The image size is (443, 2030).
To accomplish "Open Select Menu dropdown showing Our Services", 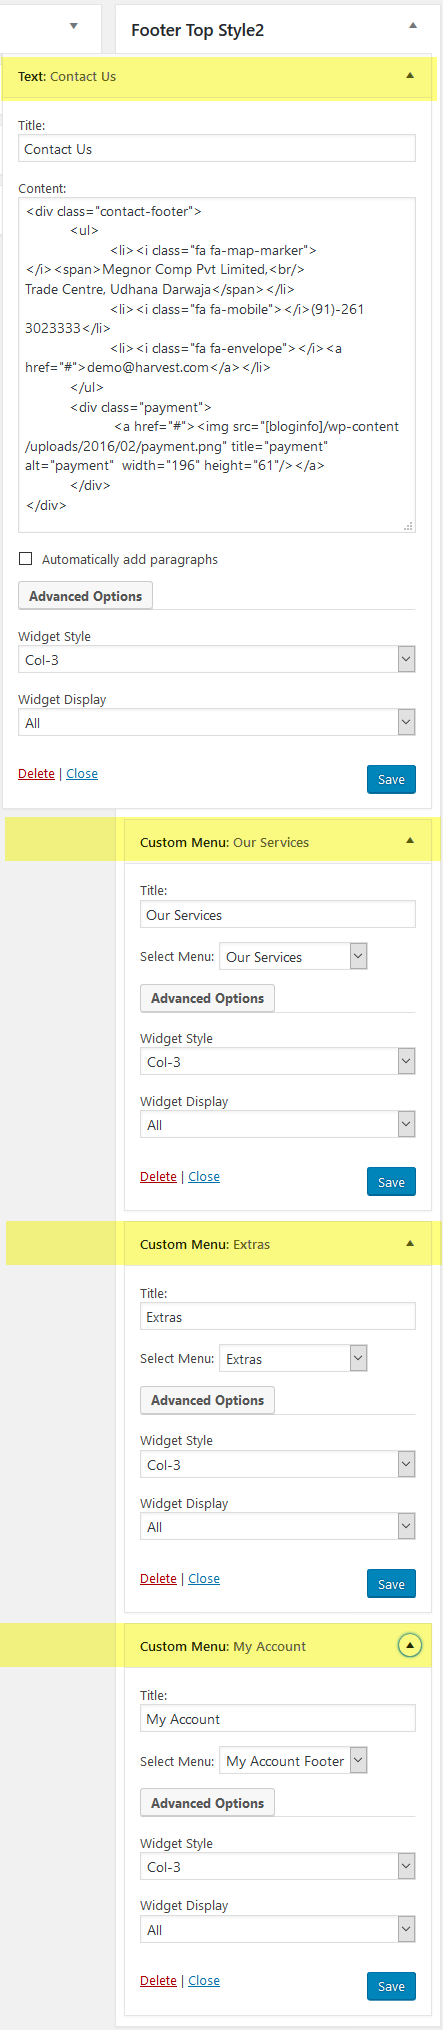I will point(293,957).
